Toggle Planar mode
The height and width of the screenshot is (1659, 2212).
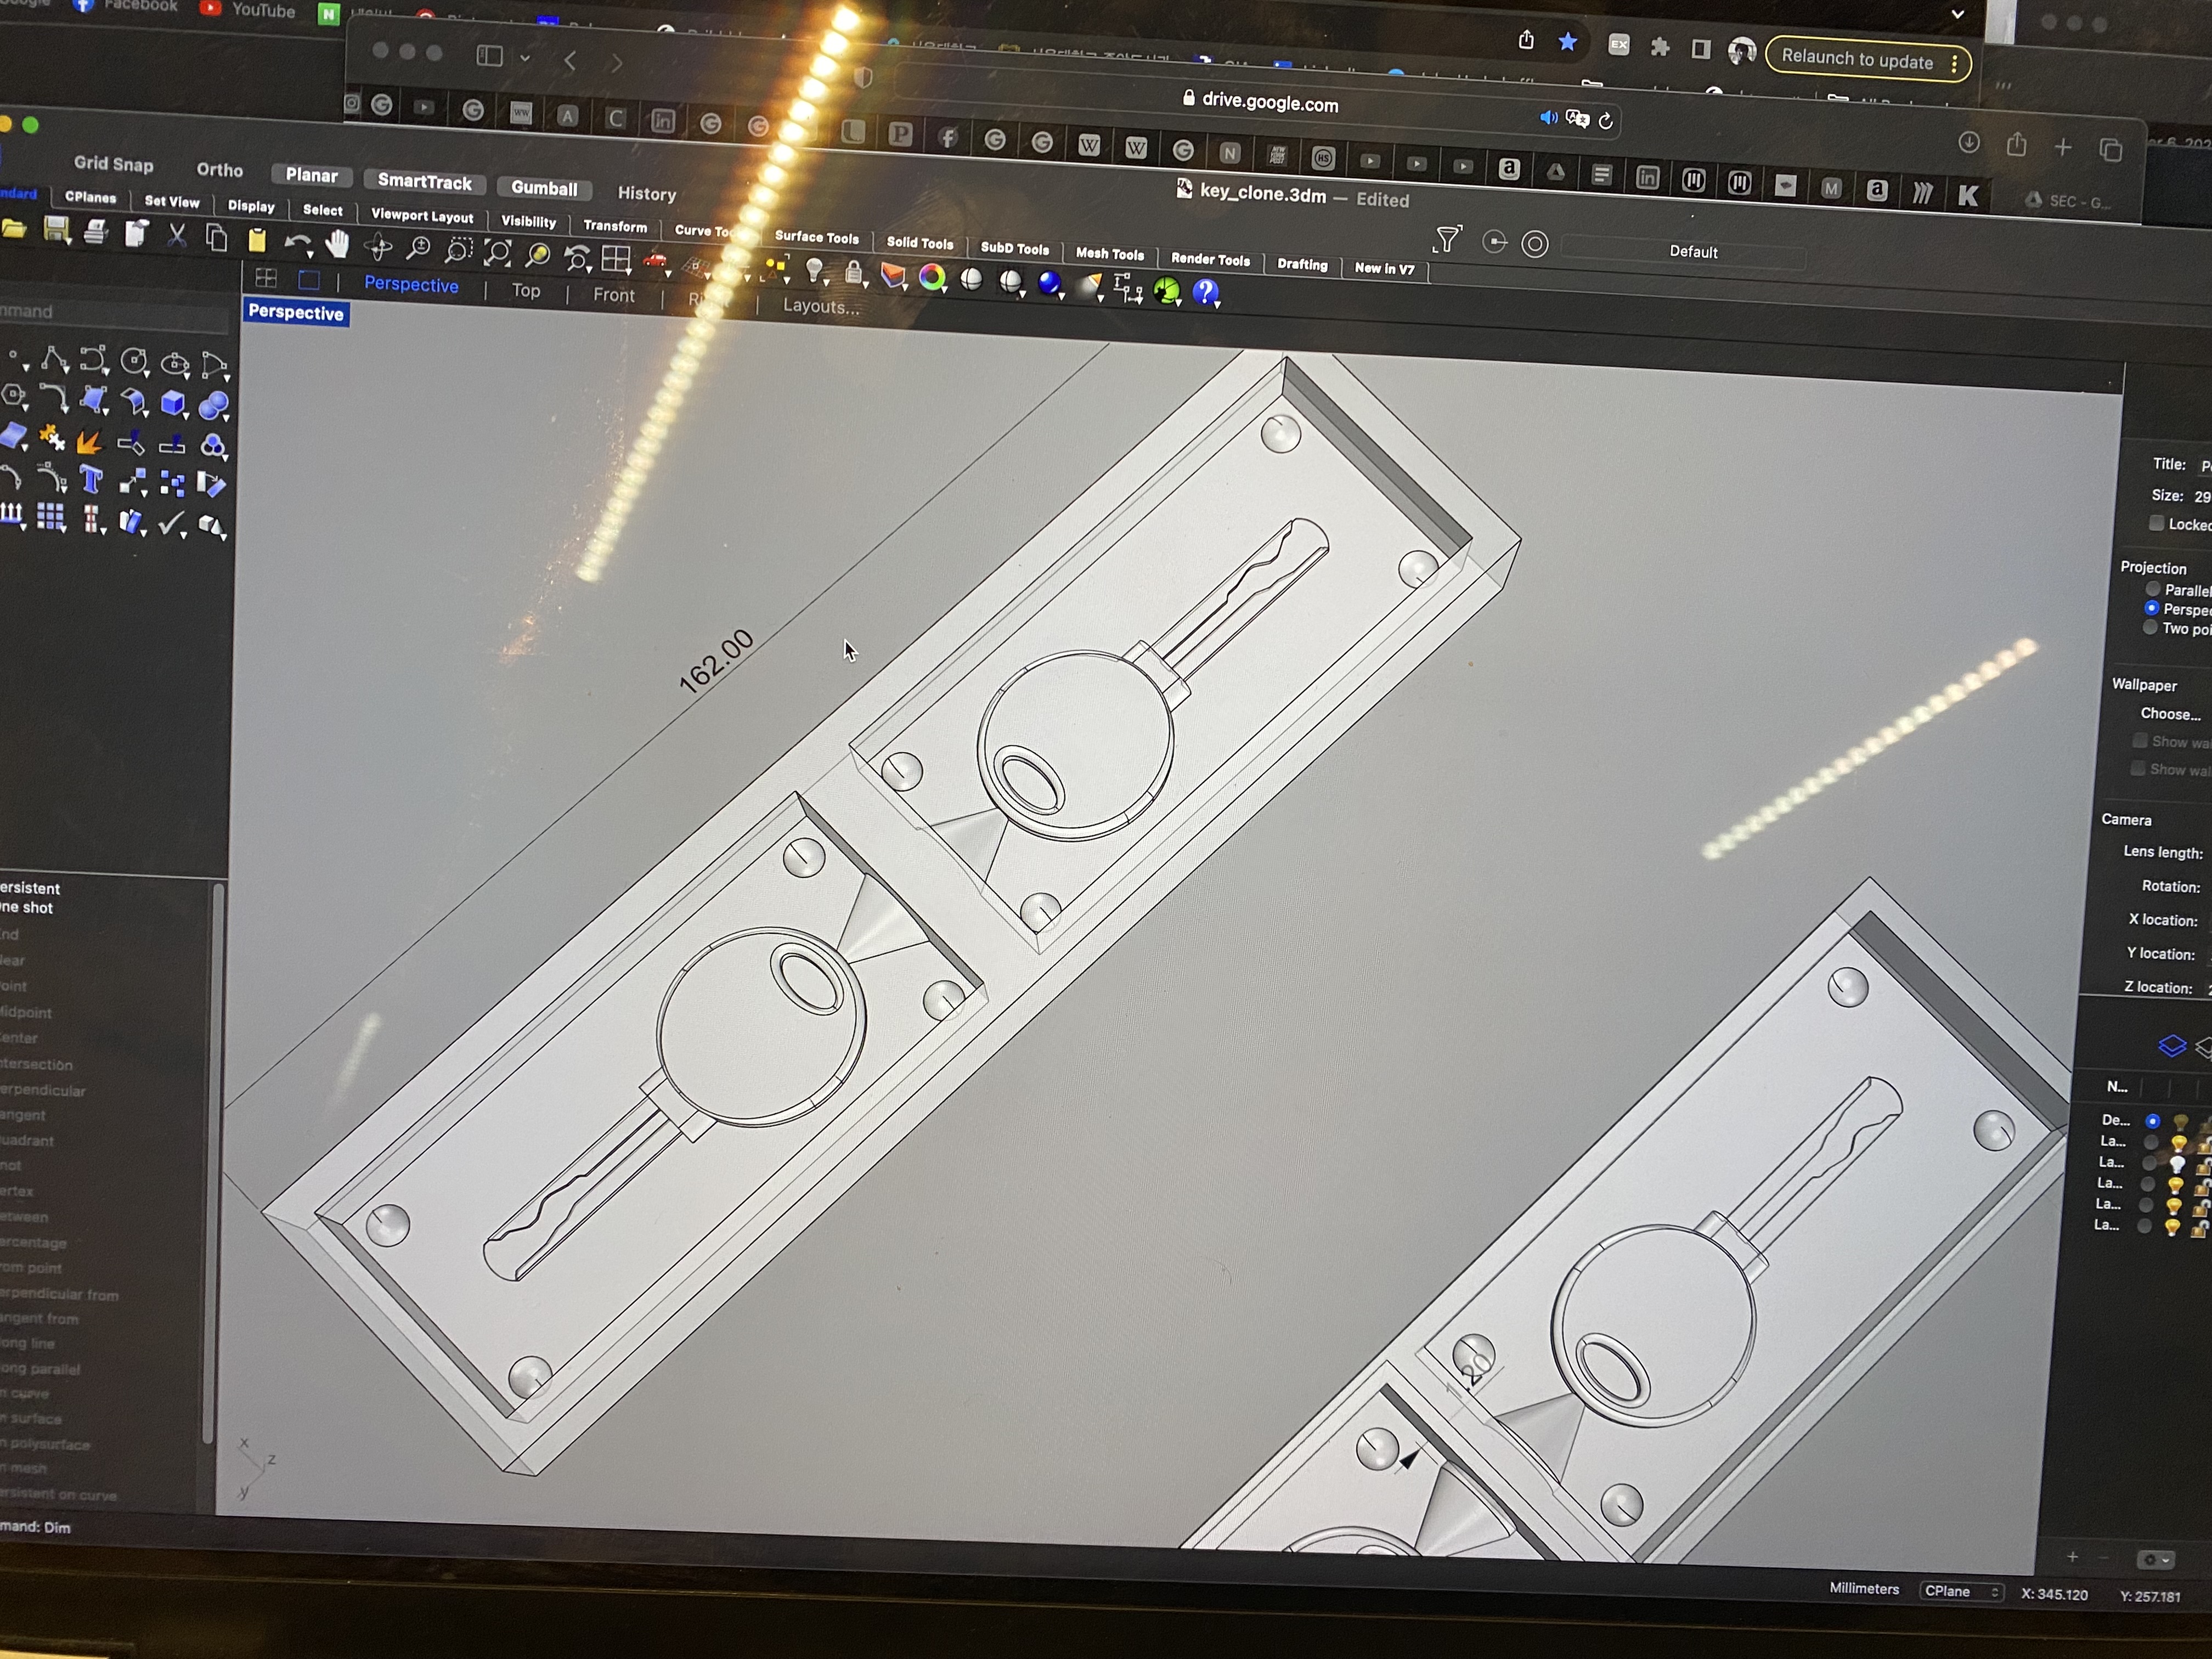coord(312,175)
